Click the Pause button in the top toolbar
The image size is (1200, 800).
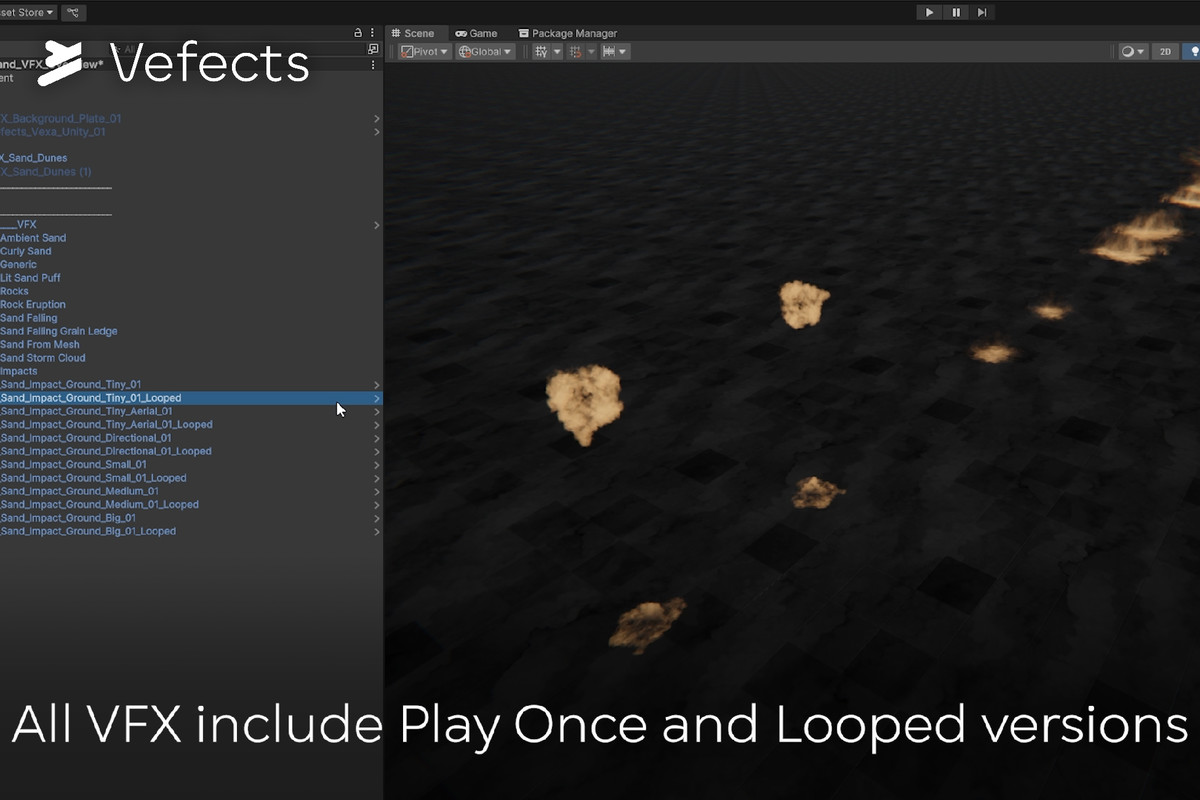click(956, 12)
